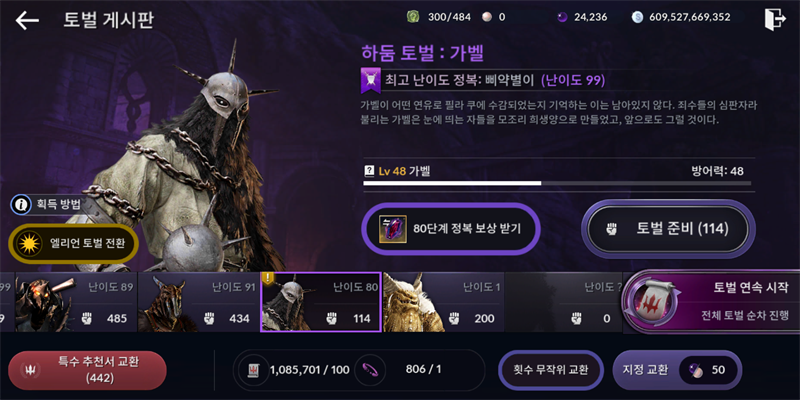This screenshot has width=800, height=400.
Task: Open the 획득 방법 info icon
Action: coord(21,205)
